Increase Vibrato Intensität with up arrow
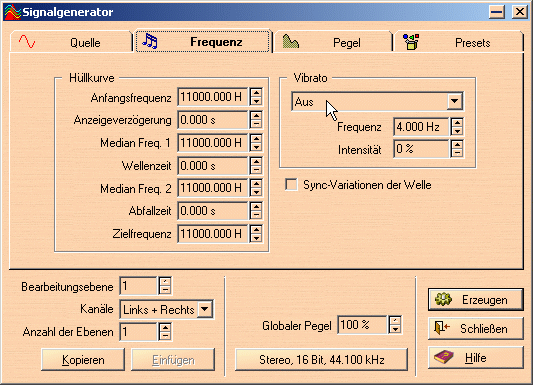This screenshot has width=533, height=385. pyautogui.click(x=457, y=144)
